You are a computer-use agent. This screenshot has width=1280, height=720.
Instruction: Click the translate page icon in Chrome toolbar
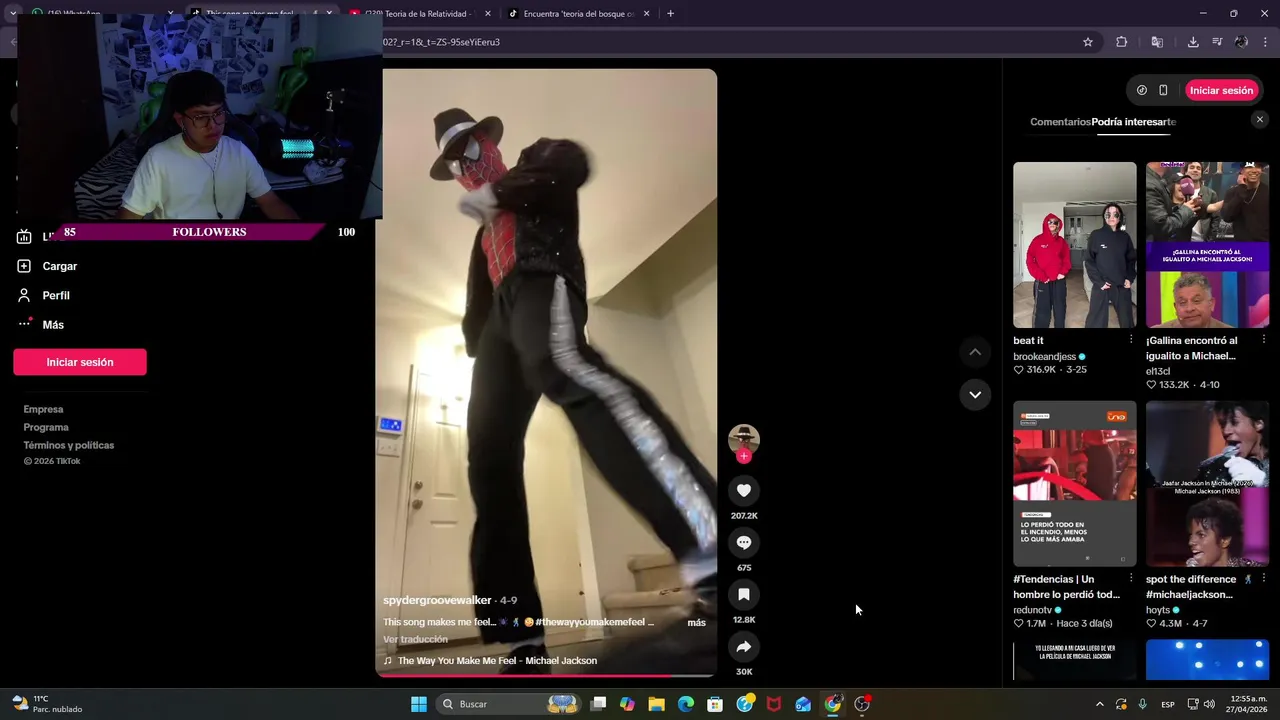click(1157, 42)
